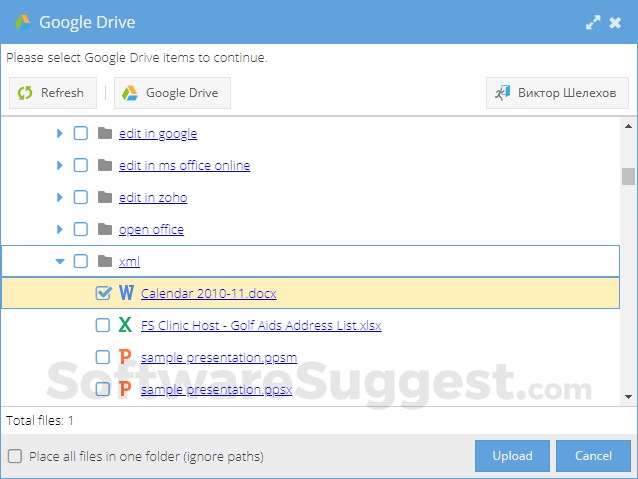Click the folder icon next to xml

[x=104, y=261]
